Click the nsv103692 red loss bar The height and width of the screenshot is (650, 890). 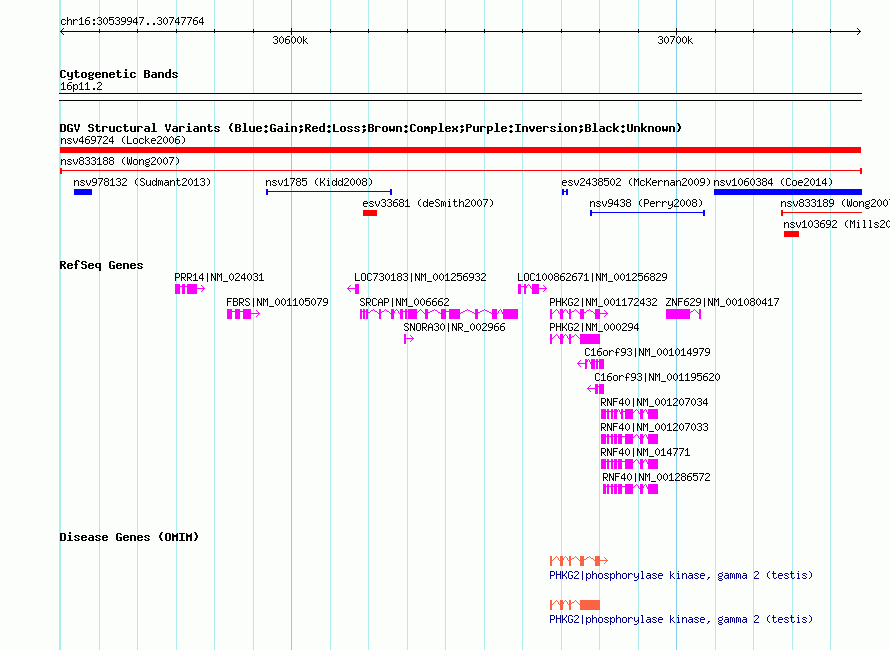point(791,234)
